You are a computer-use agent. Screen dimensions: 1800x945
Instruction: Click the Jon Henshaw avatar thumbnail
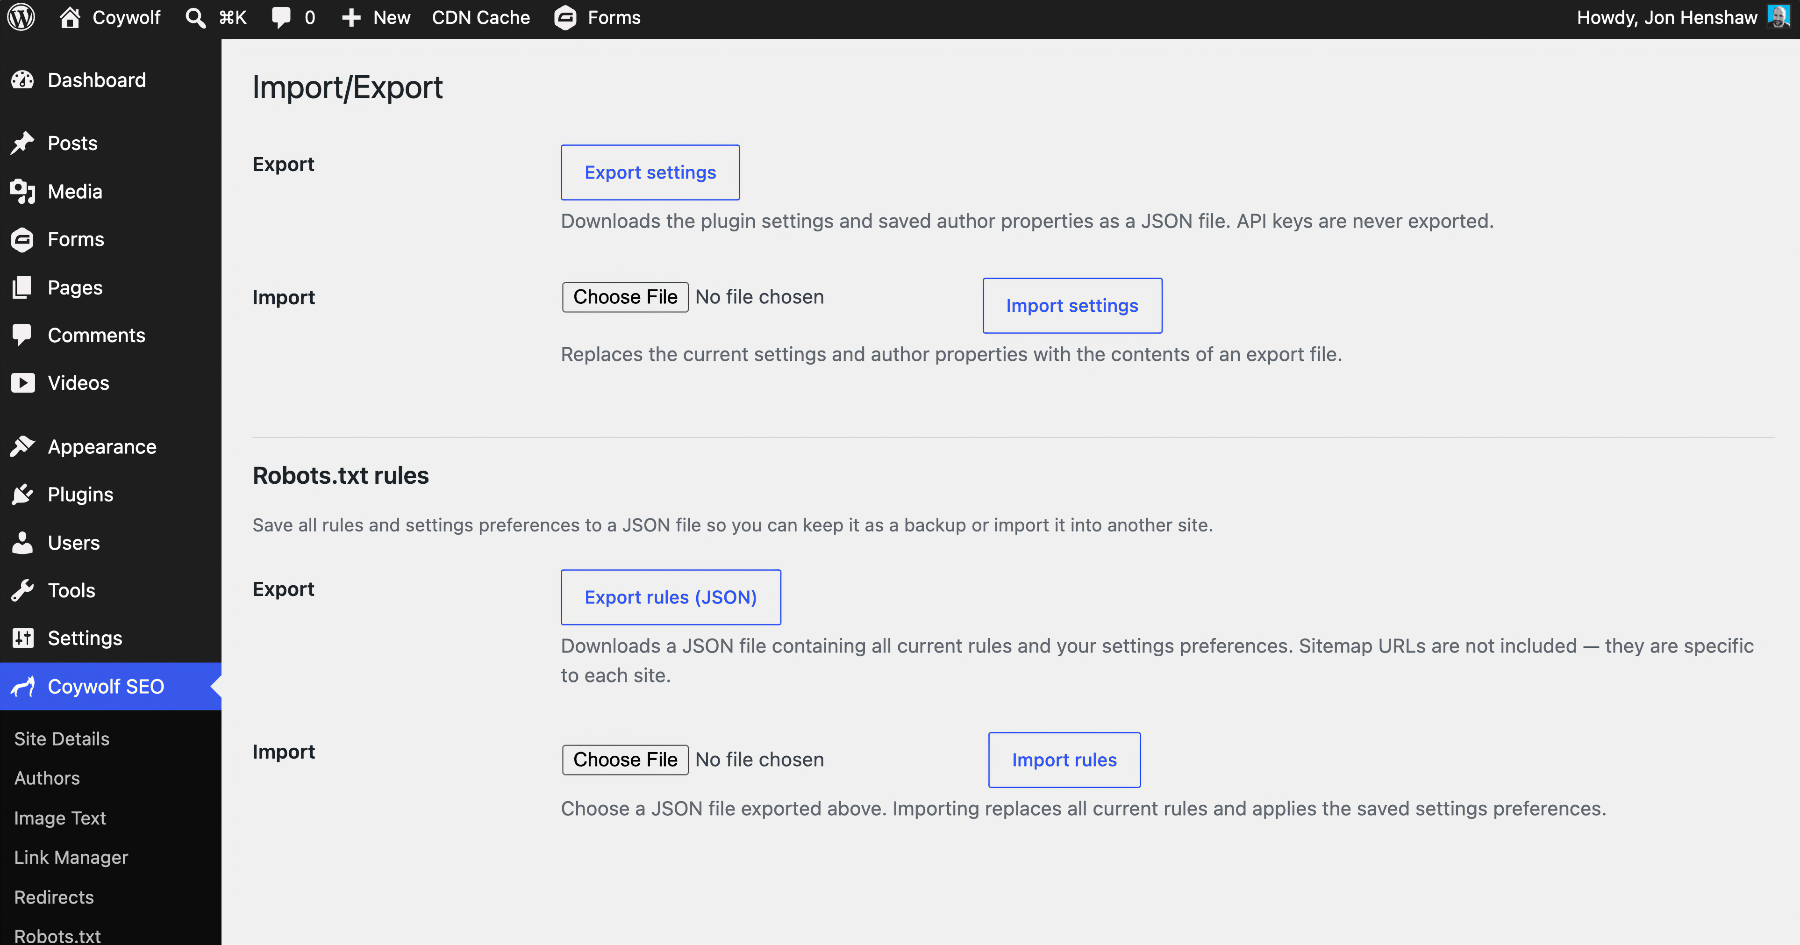coord(1779,17)
